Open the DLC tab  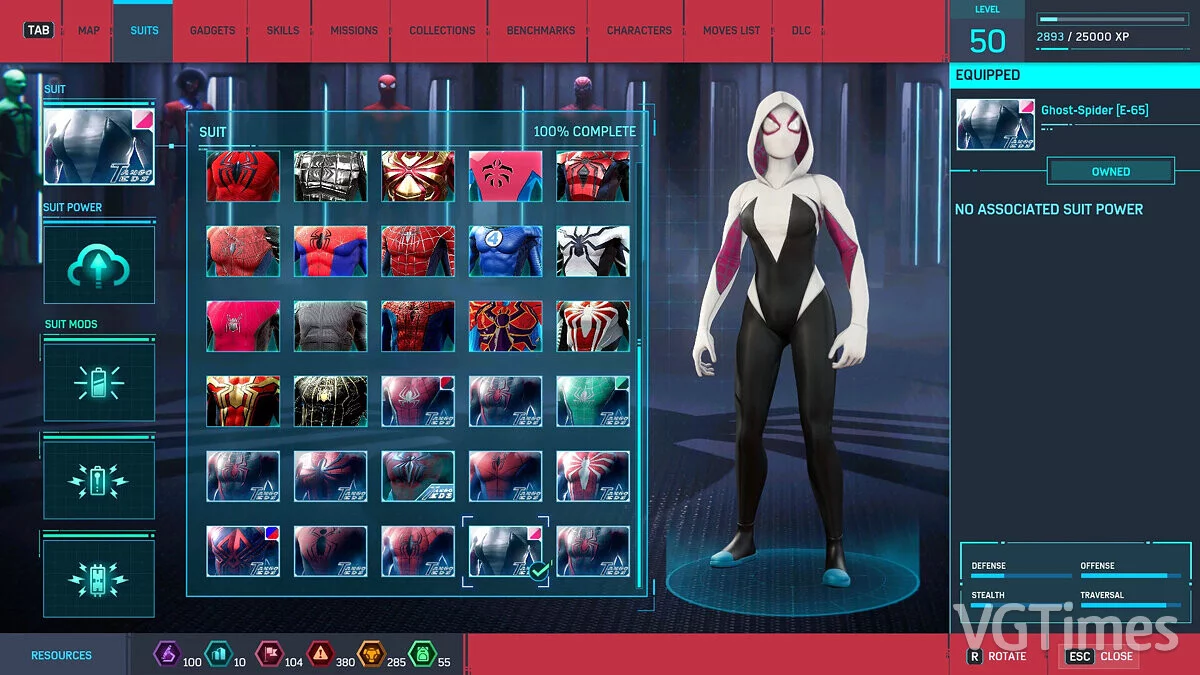(x=801, y=30)
